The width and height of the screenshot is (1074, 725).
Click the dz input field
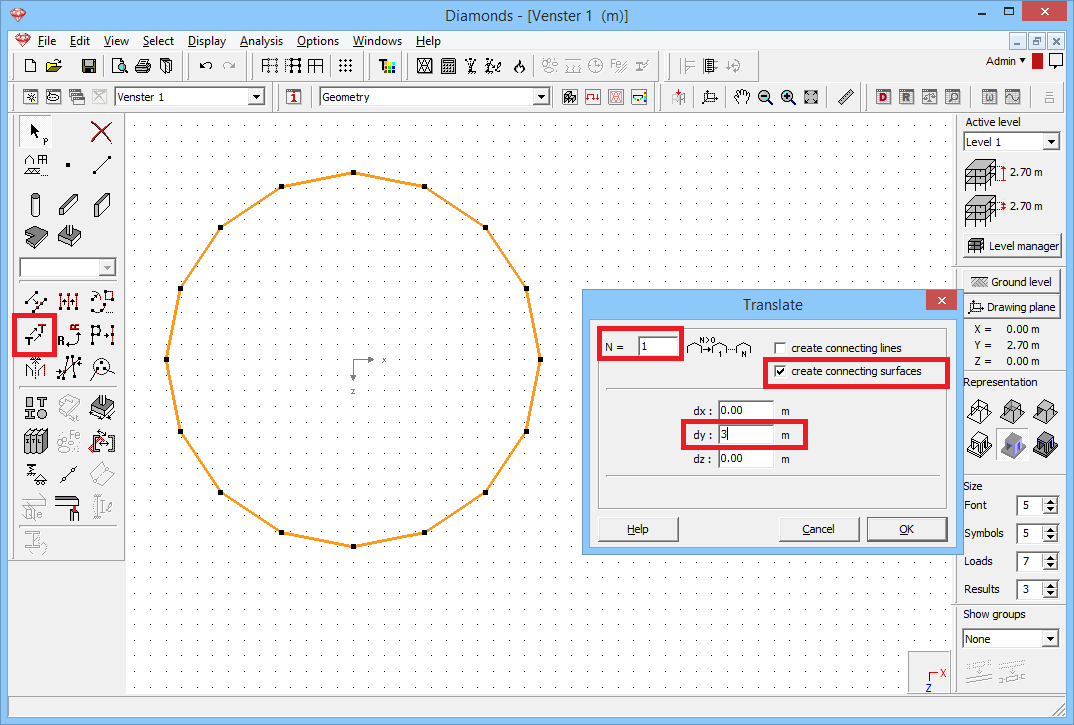pyautogui.click(x=745, y=458)
